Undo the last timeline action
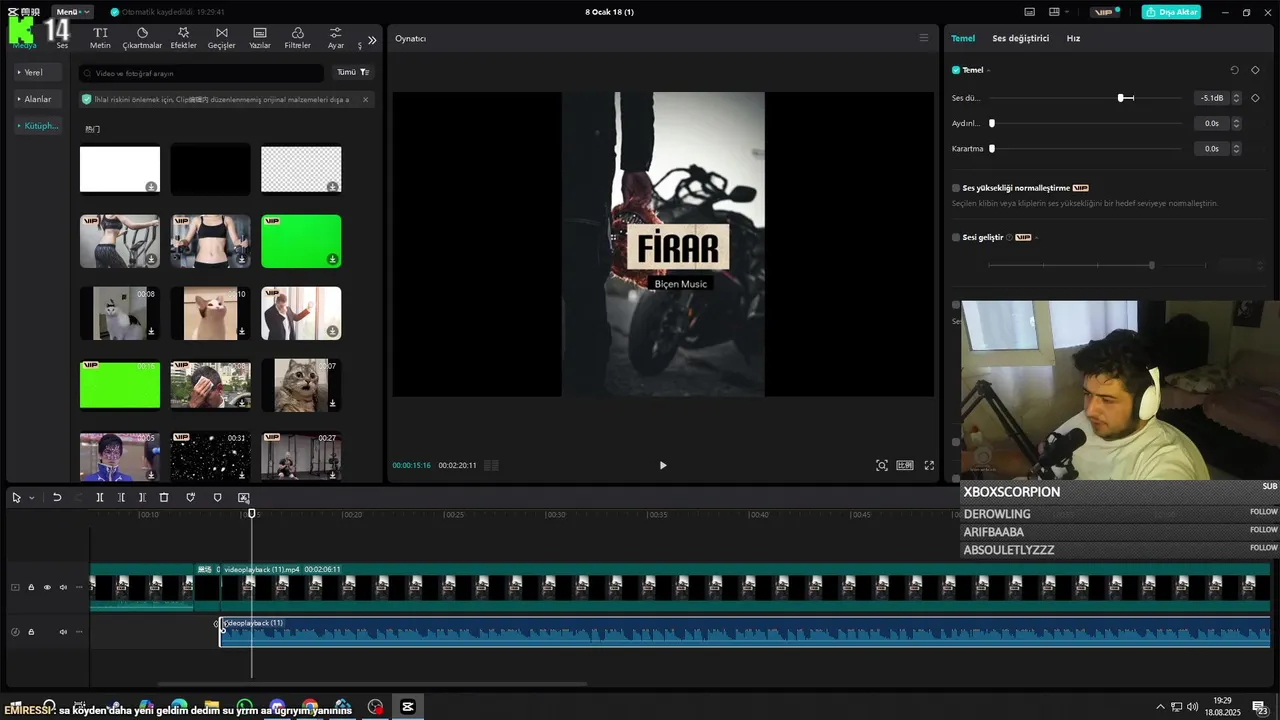 57,497
